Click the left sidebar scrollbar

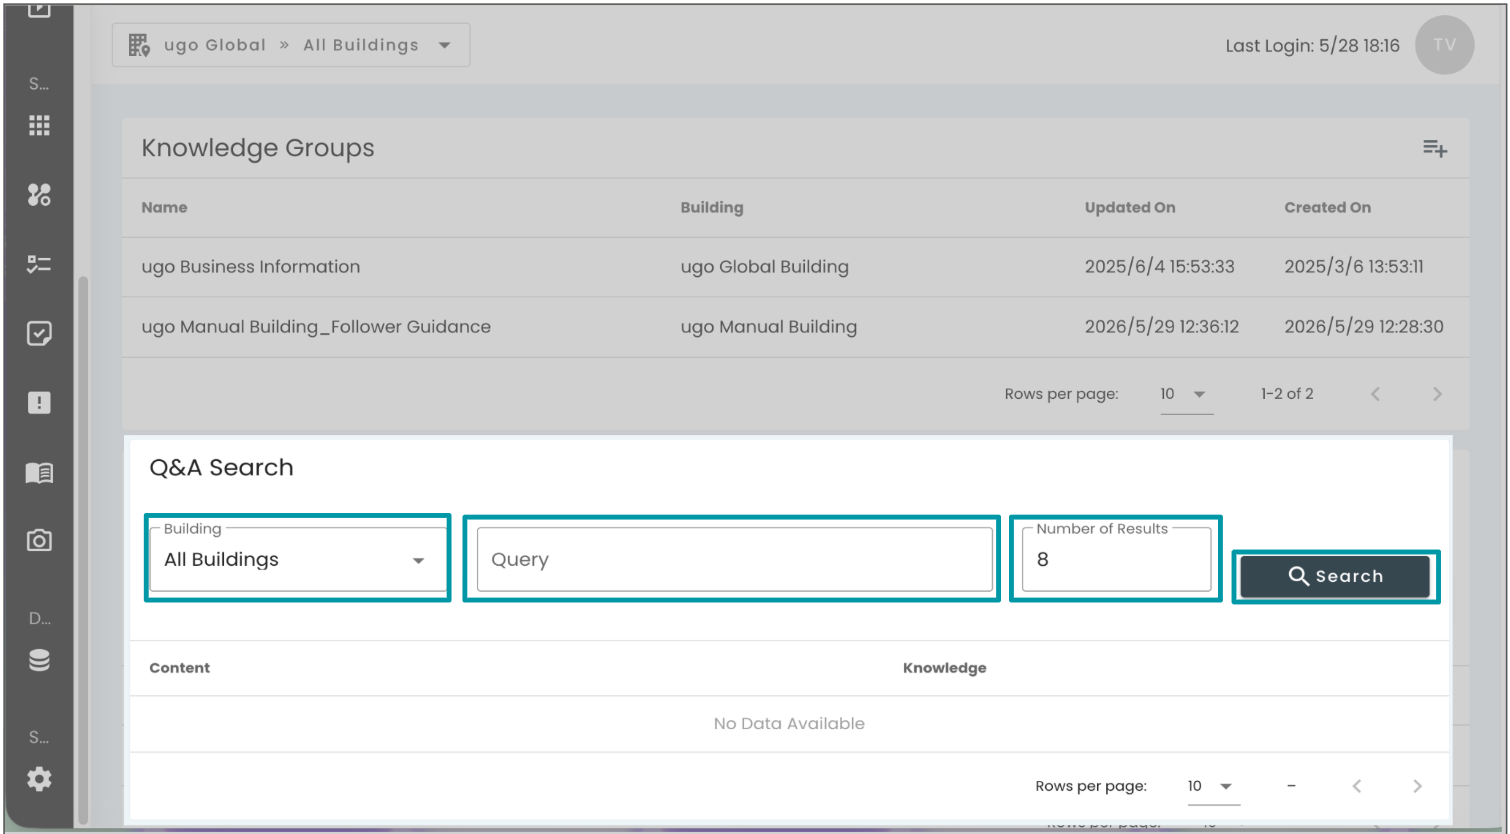pyautogui.click(x=83, y=550)
